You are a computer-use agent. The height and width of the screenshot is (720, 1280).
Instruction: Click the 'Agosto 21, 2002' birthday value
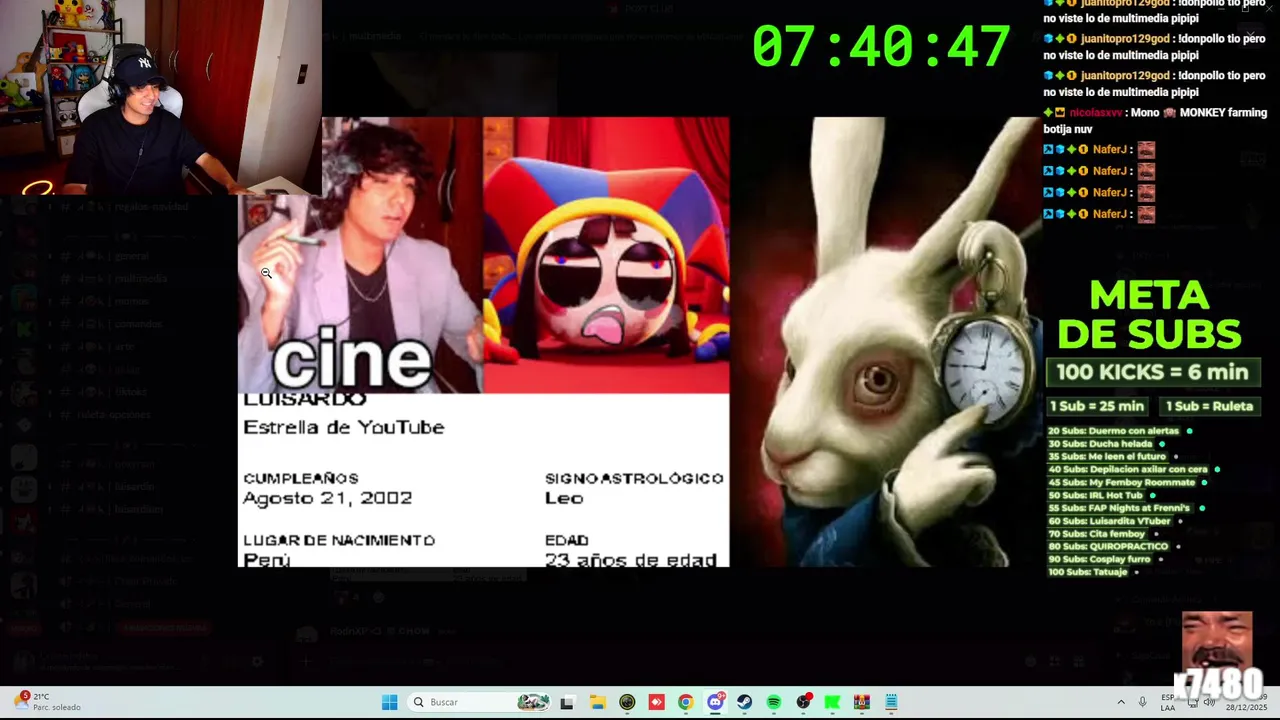click(327, 498)
